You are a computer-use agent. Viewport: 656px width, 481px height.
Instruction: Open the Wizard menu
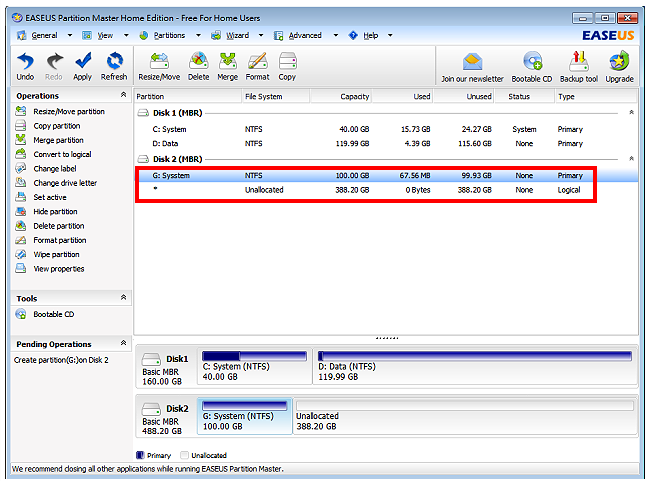pos(237,36)
